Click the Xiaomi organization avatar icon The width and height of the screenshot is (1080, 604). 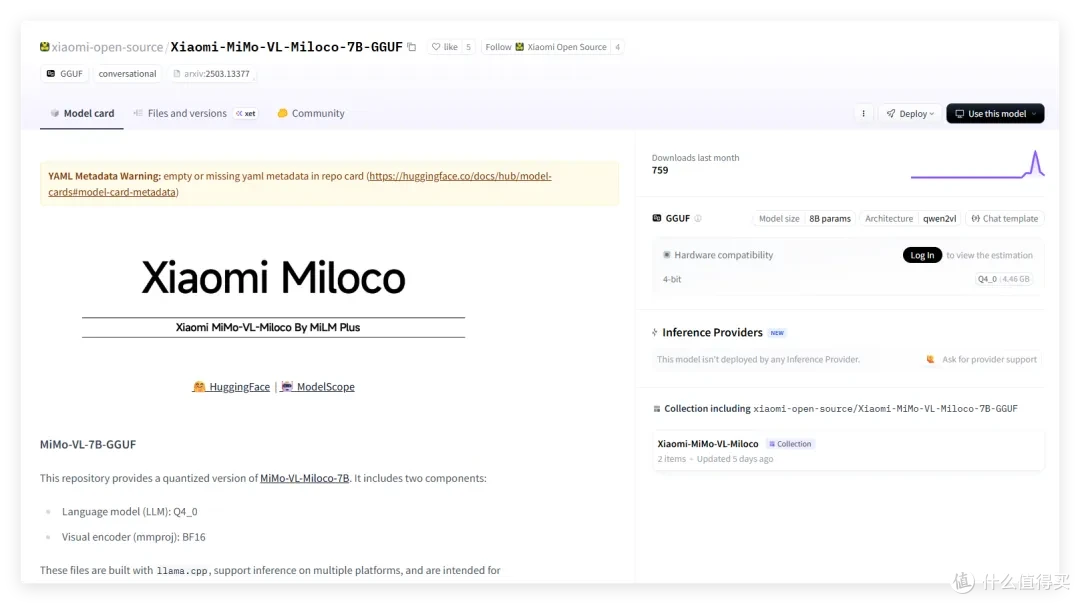(x=45, y=47)
